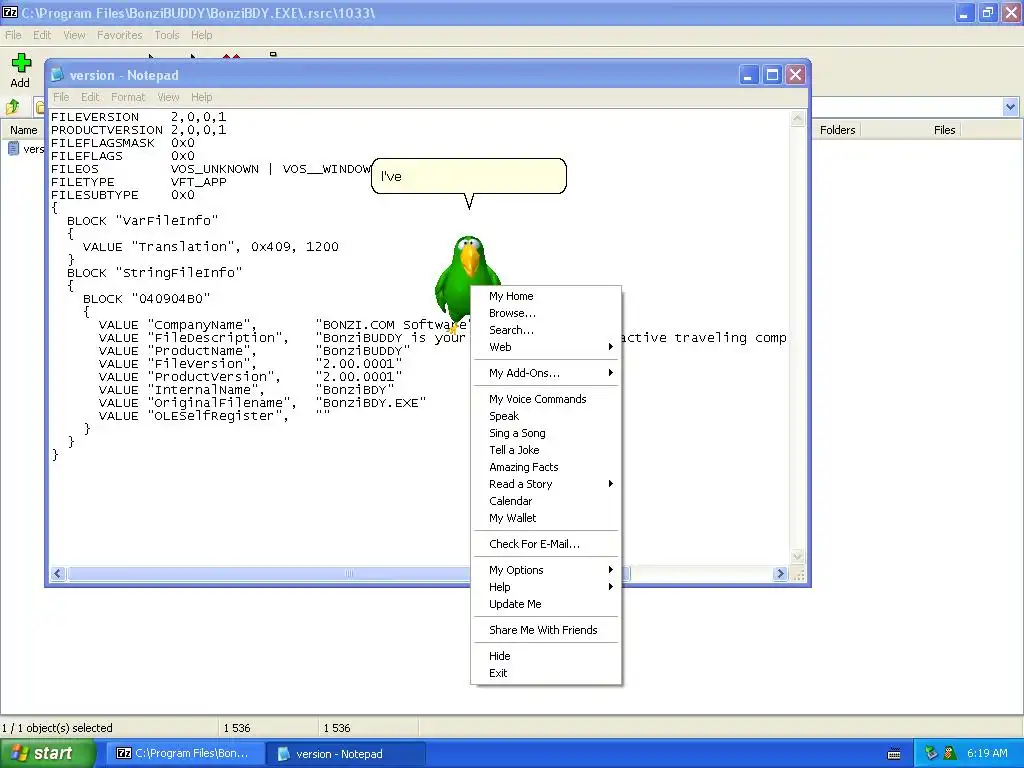1024x768 pixels.
Task: Choose Browse... from the parrot menu
Action: click(546, 313)
